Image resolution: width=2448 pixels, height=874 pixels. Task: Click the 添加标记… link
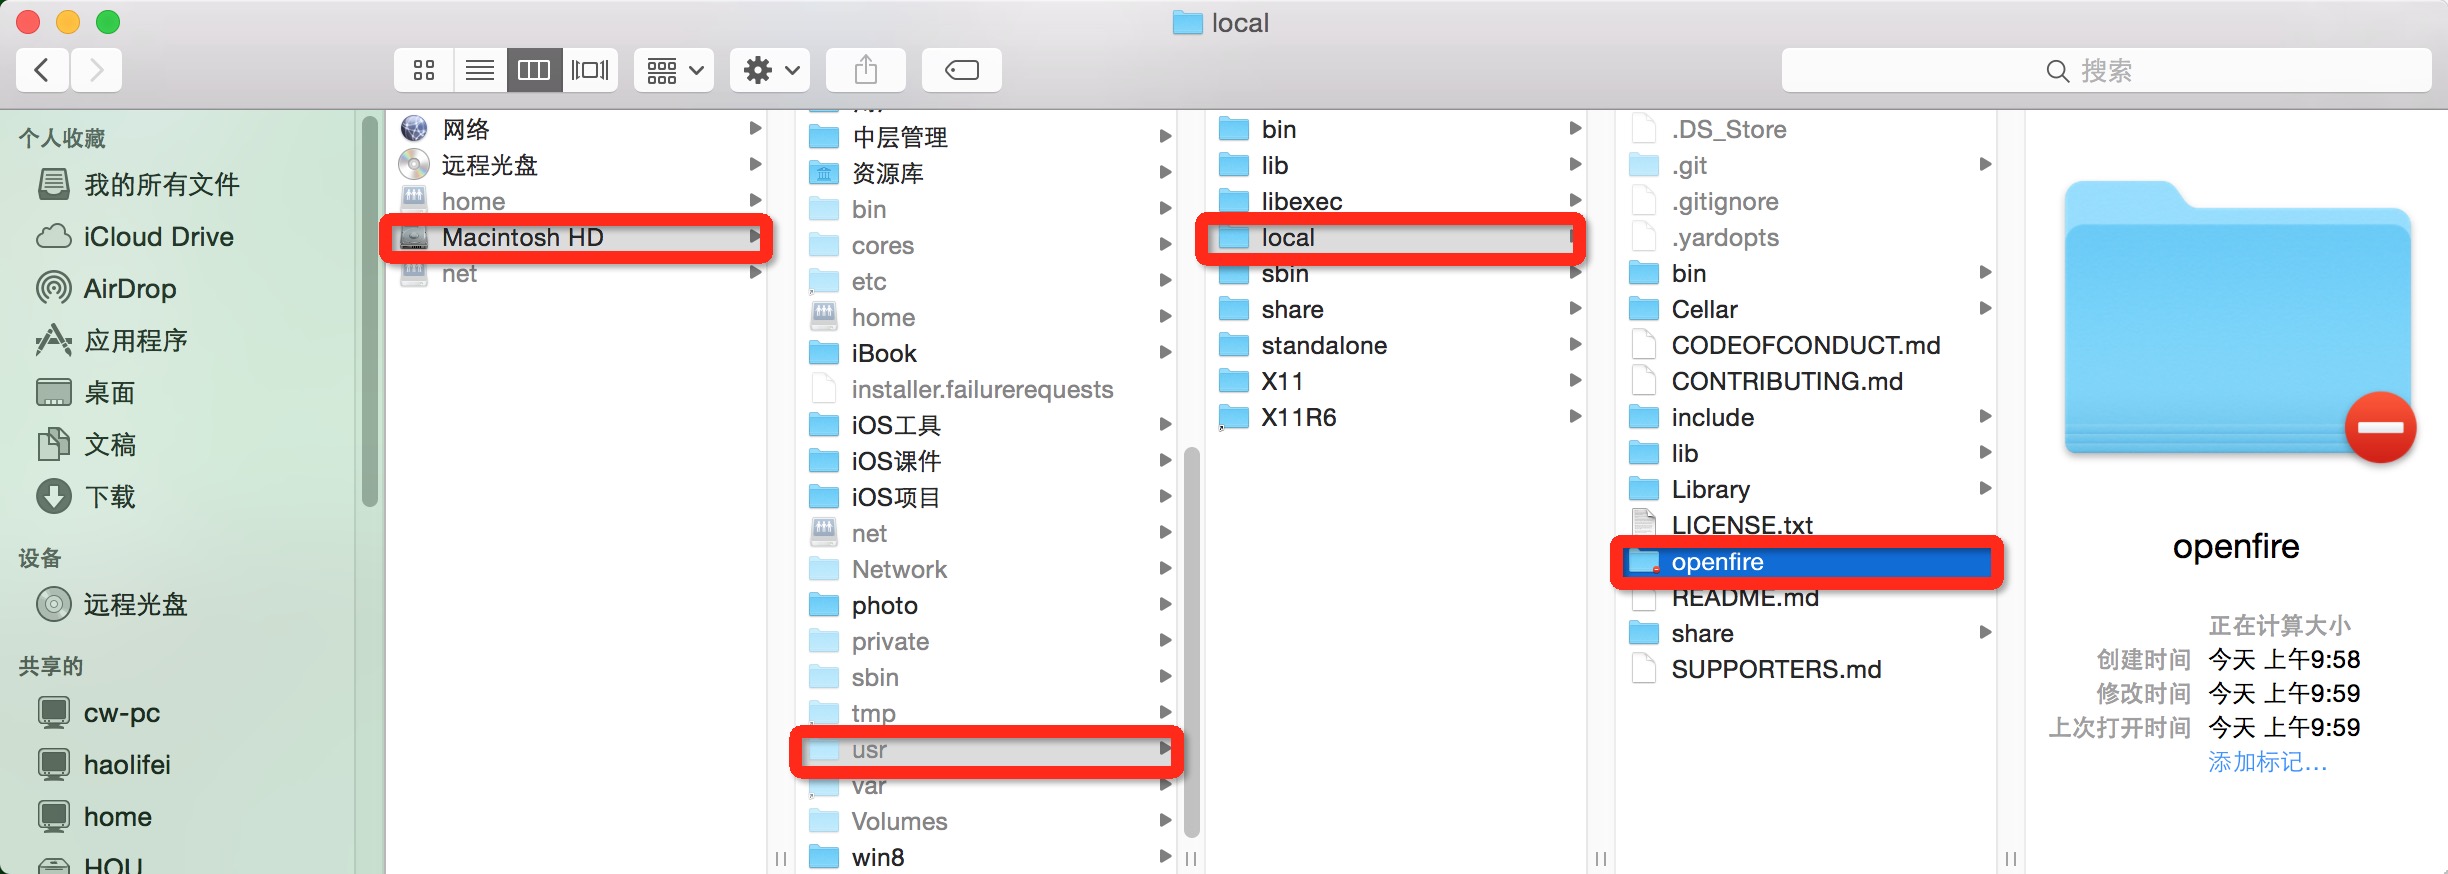pyautogui.click(x=2267, y=762)
